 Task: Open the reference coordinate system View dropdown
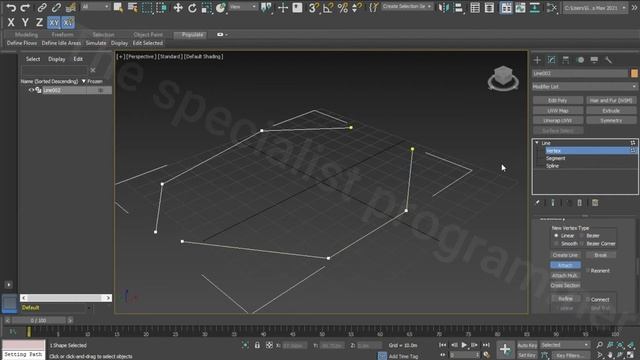pos(243,7)
